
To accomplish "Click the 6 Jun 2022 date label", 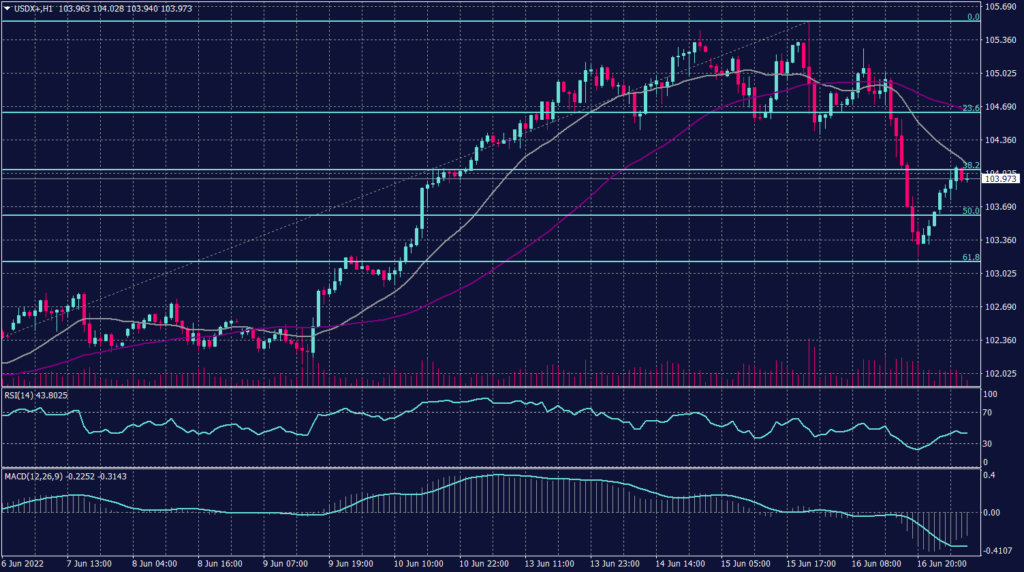I will click(23, 564).
